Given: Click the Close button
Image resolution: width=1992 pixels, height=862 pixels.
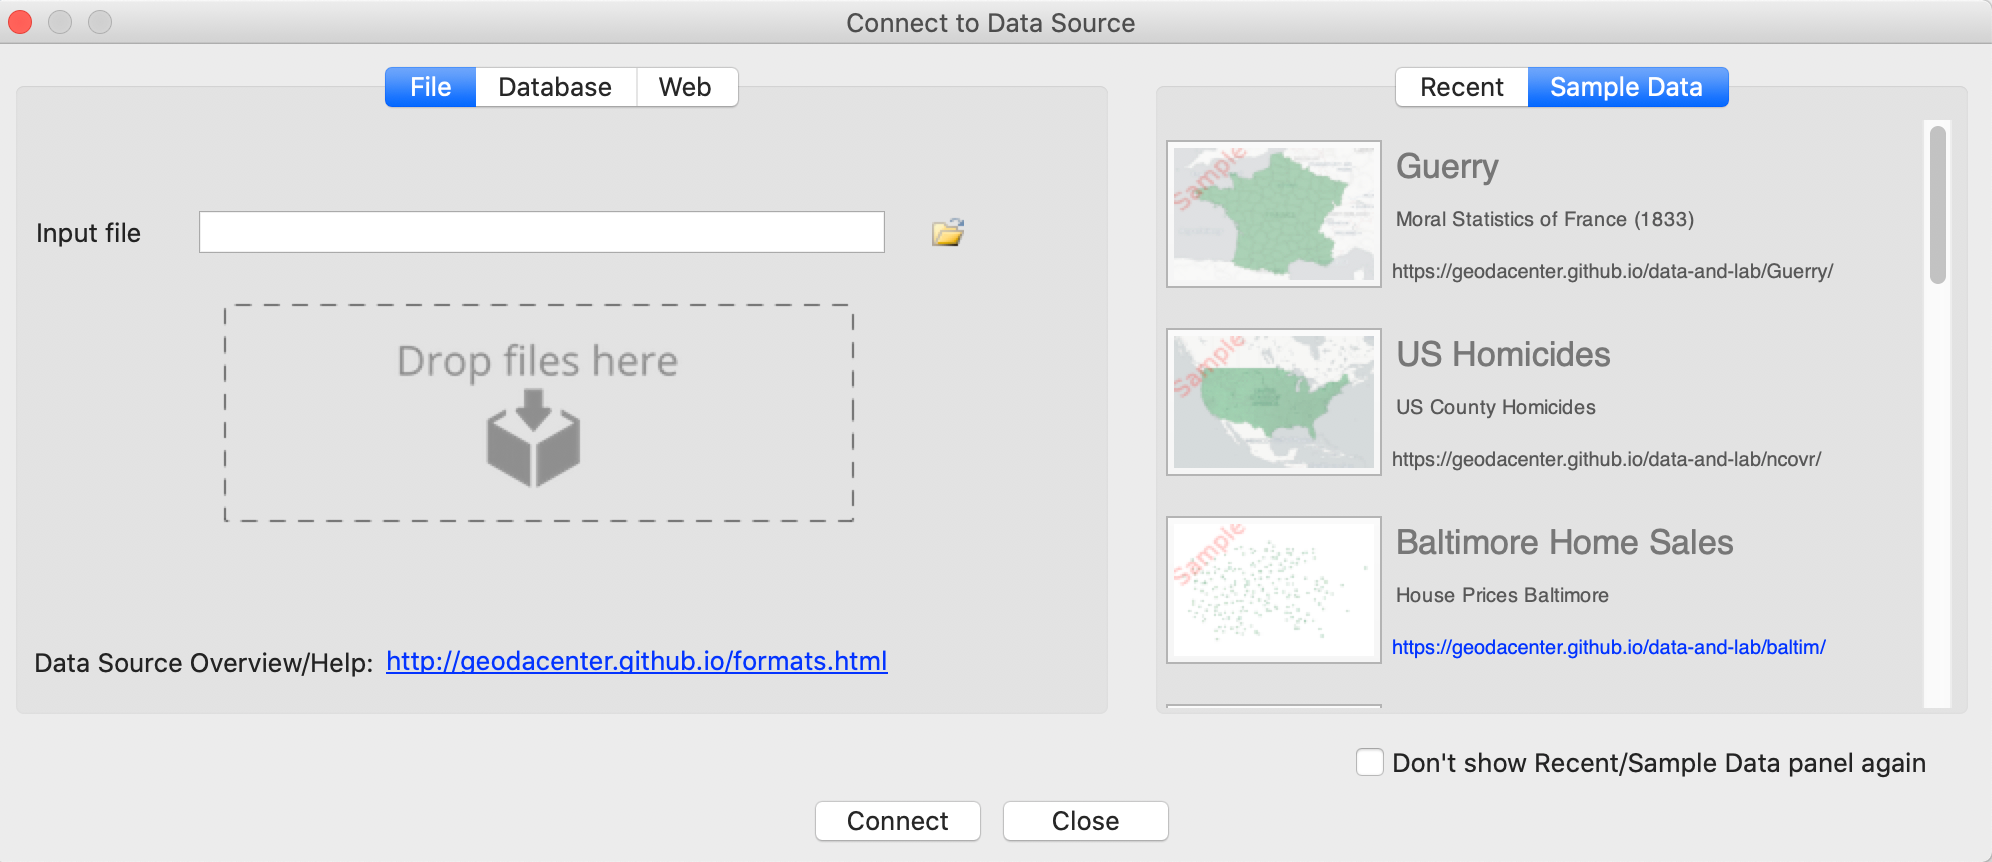Looking at the screenshot, I should point(1086,821).
